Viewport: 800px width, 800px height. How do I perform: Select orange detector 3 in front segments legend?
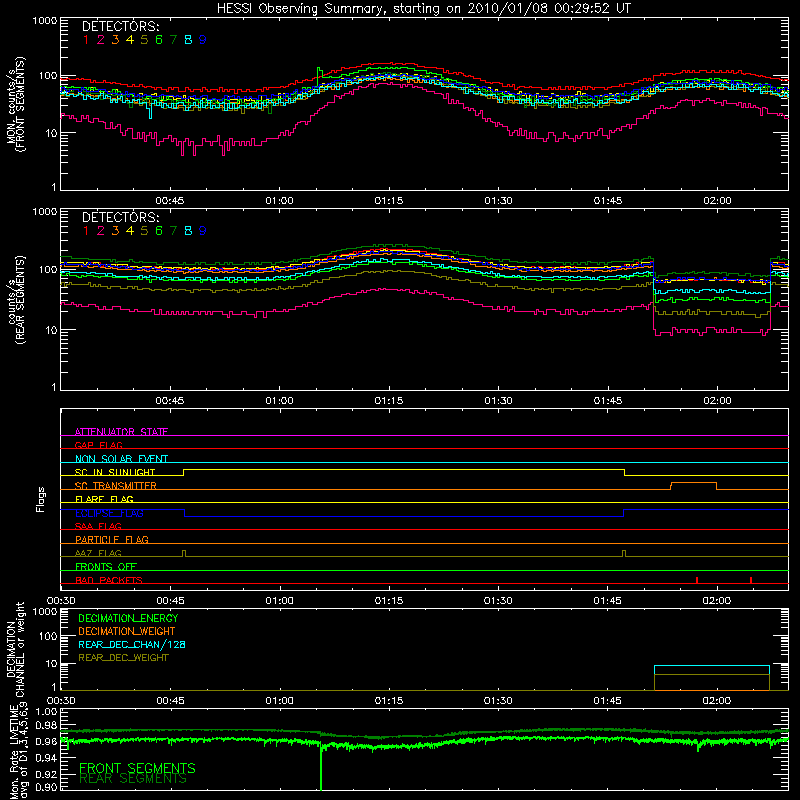[115, 40]
